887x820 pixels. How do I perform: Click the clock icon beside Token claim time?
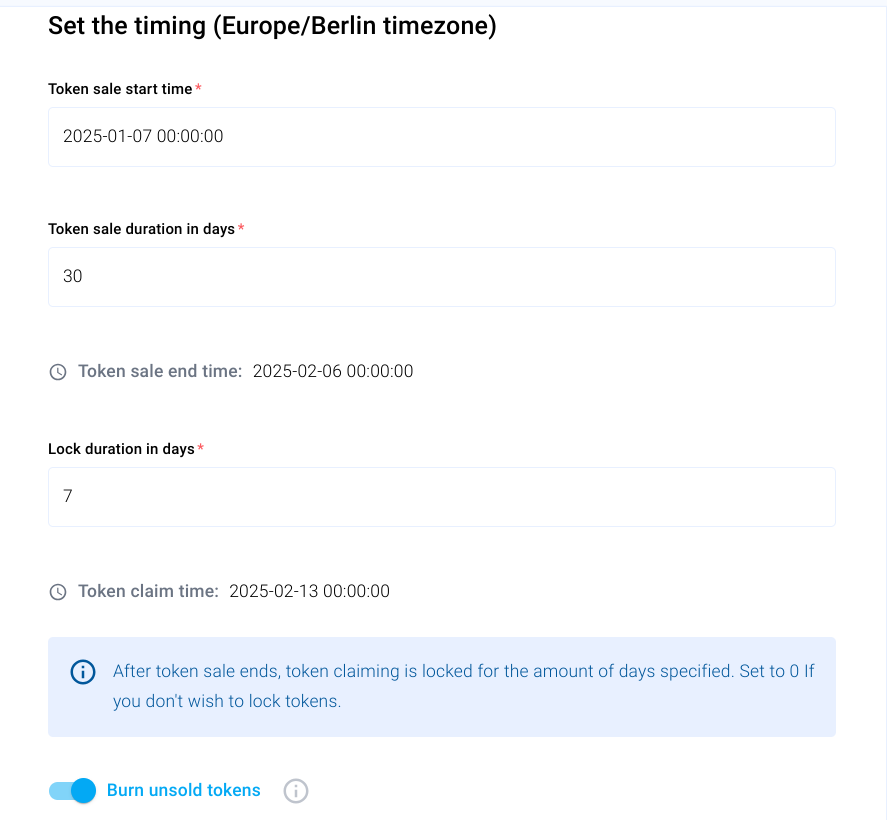(x=58, y=592)
